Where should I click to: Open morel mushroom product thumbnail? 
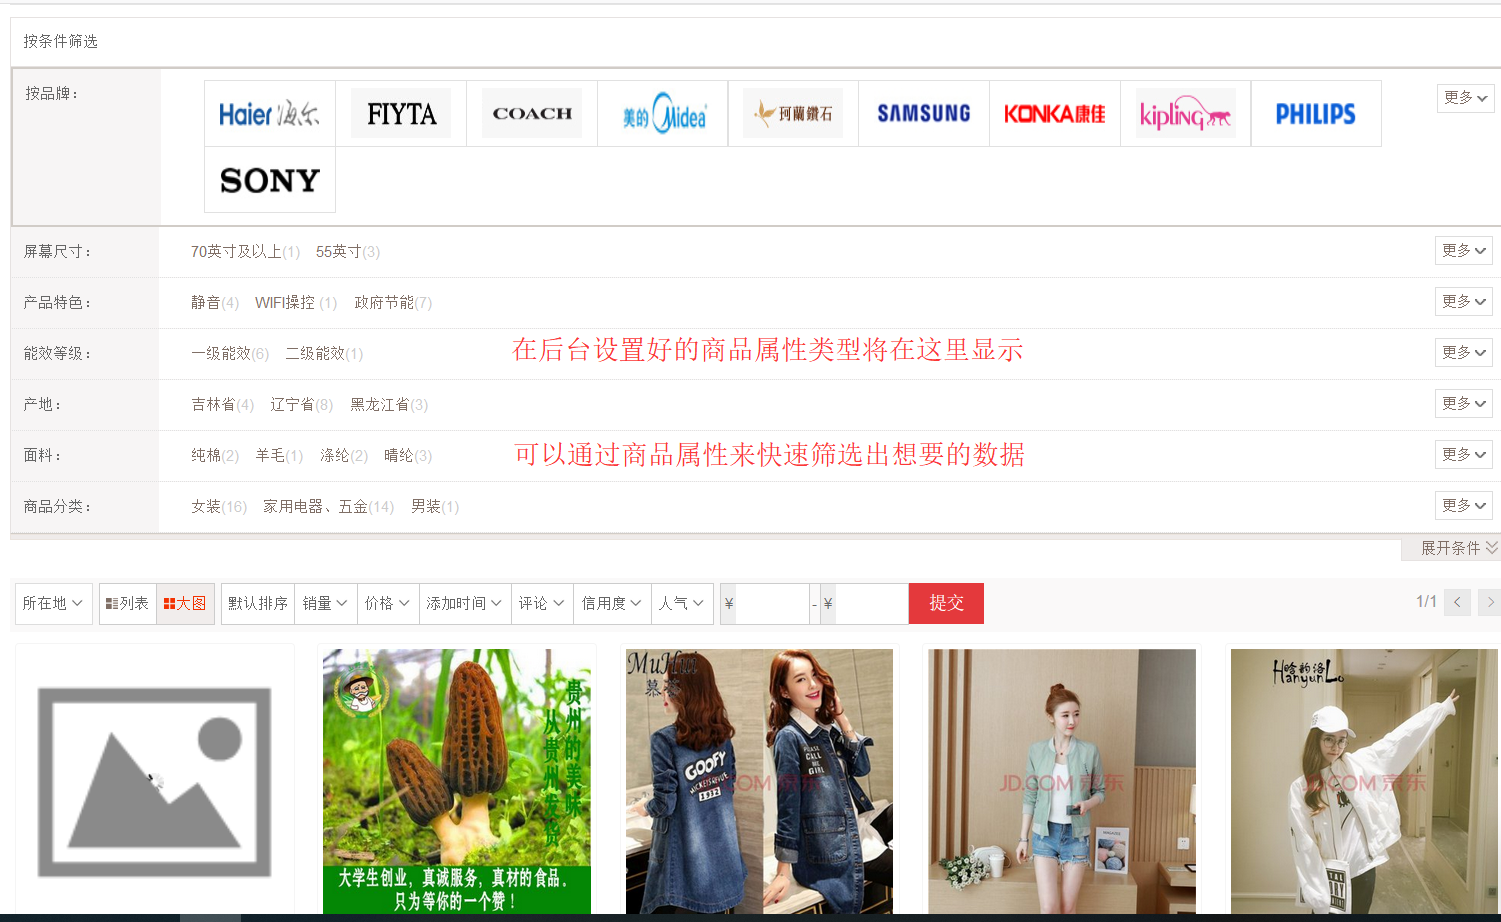point(457,781)
